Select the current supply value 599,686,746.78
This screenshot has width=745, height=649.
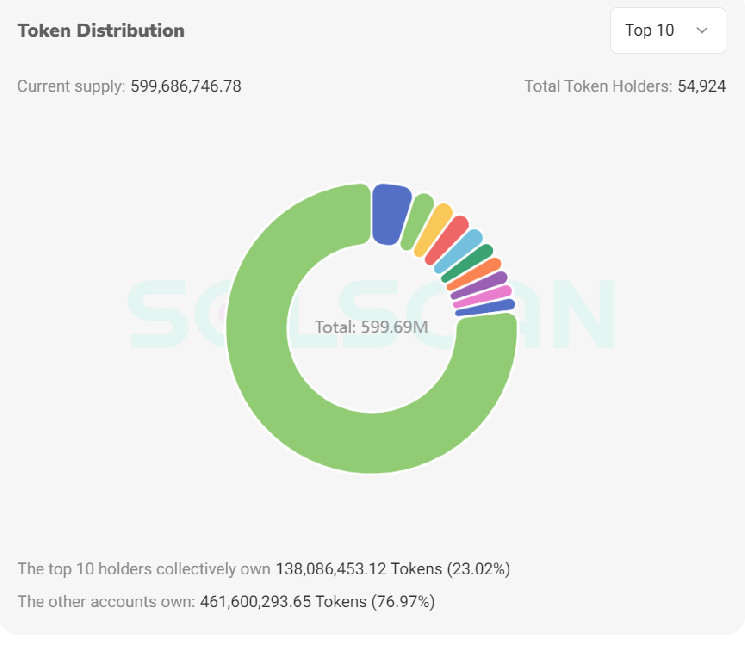pyautogui.click(x=186, y=86)
